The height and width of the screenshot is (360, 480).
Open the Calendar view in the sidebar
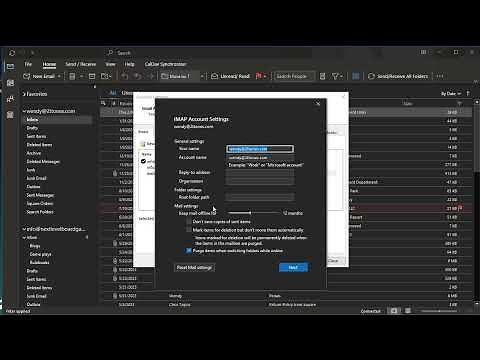click(x=10, y=83)
